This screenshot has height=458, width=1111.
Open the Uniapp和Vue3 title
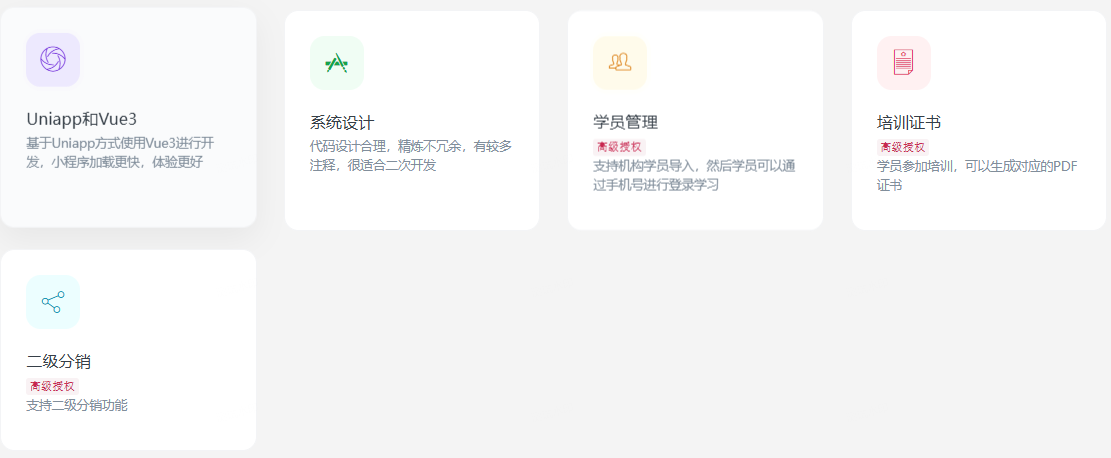pyautogui.click(x=81, y=119)
